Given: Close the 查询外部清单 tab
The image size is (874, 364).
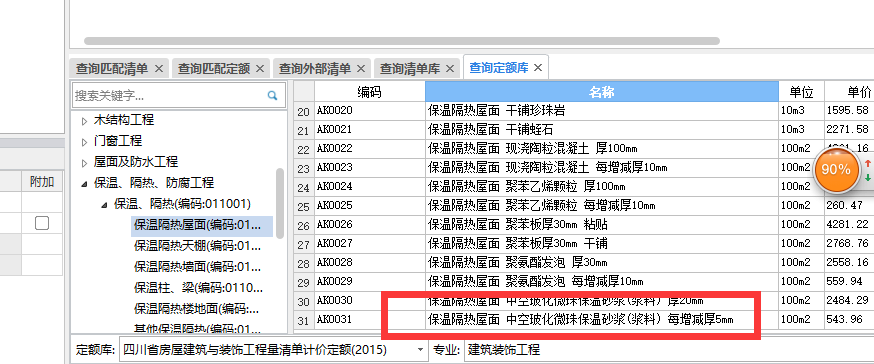Looking at the screenshot, I should pos(361,69).
